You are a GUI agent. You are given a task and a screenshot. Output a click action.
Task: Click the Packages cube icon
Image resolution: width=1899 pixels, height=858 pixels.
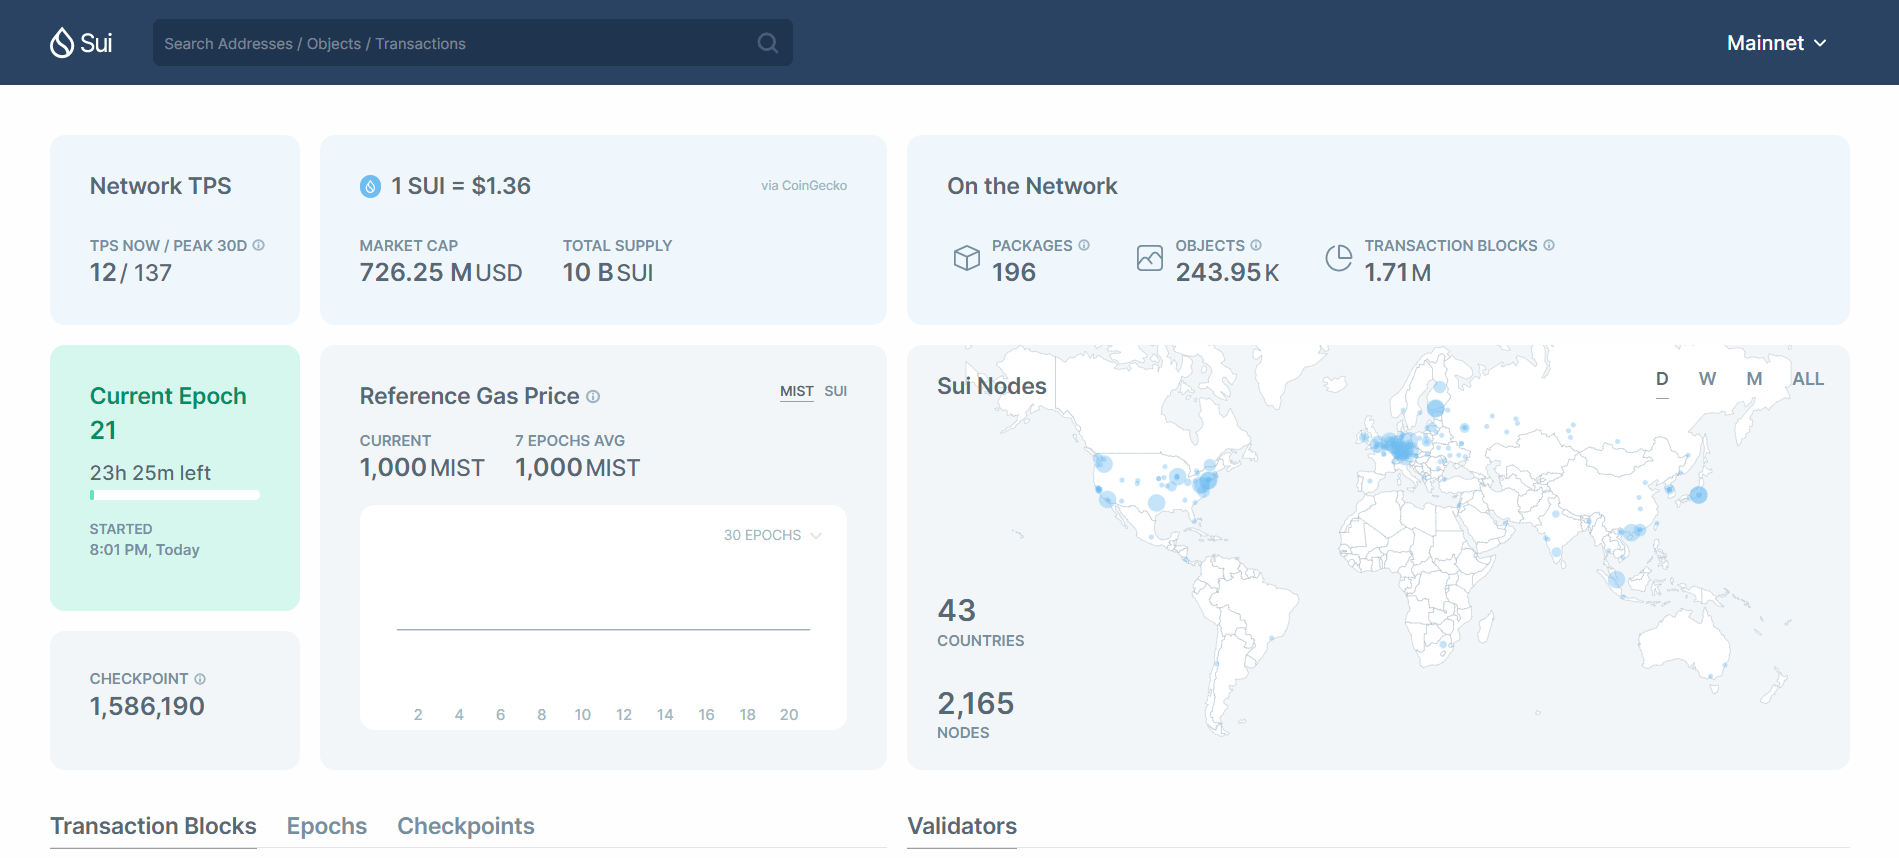click(x=966, y=258)
